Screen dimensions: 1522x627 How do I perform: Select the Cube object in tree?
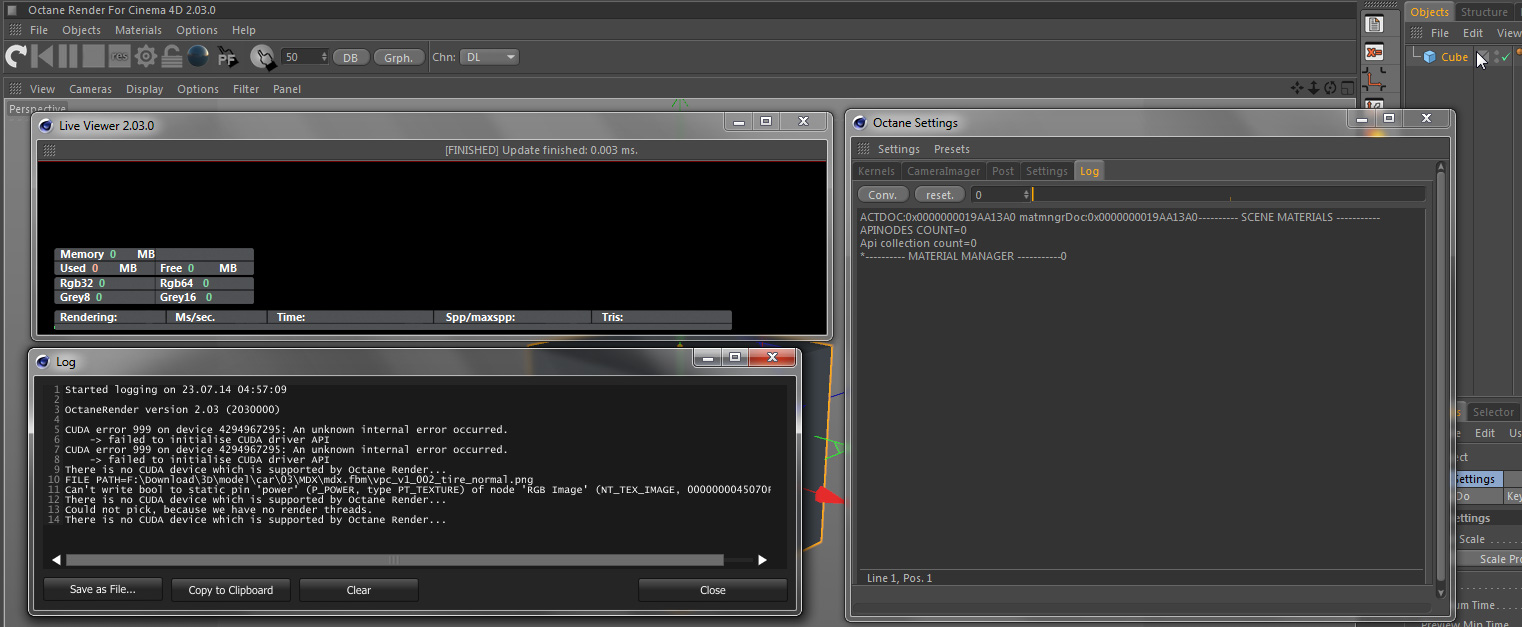coord(1454,57)
